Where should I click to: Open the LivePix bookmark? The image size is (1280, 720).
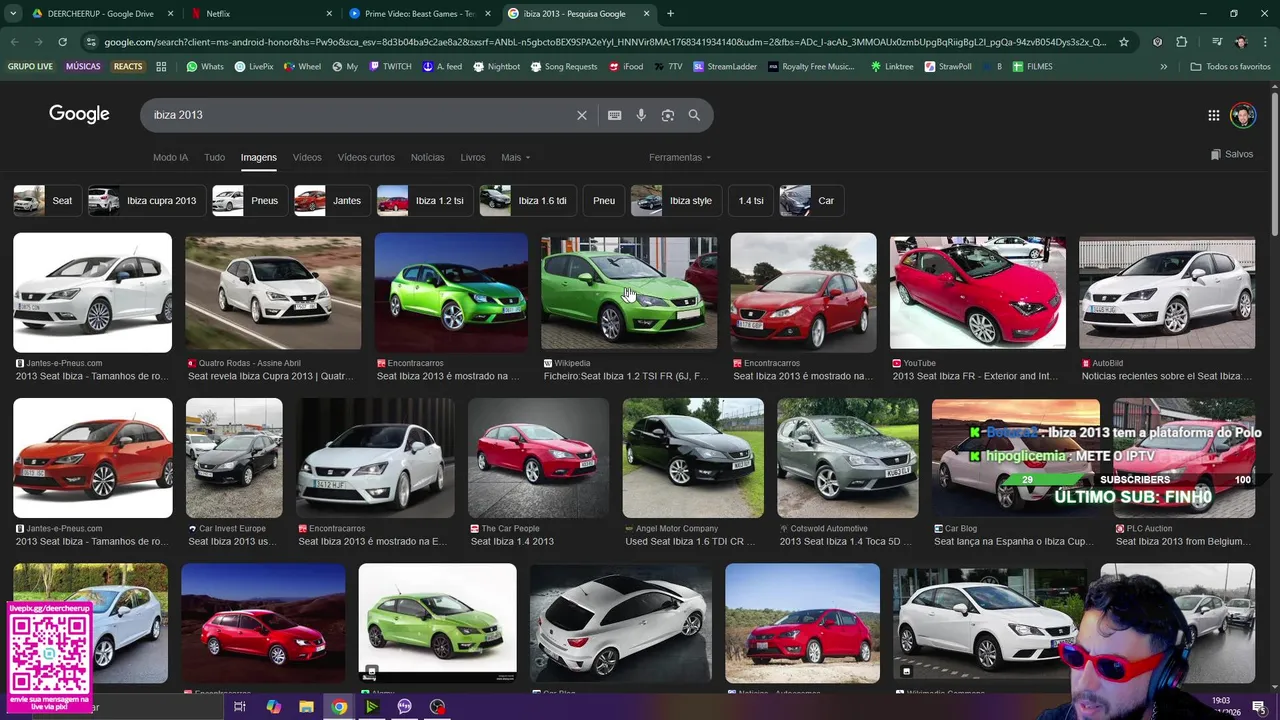click(254, 66)
